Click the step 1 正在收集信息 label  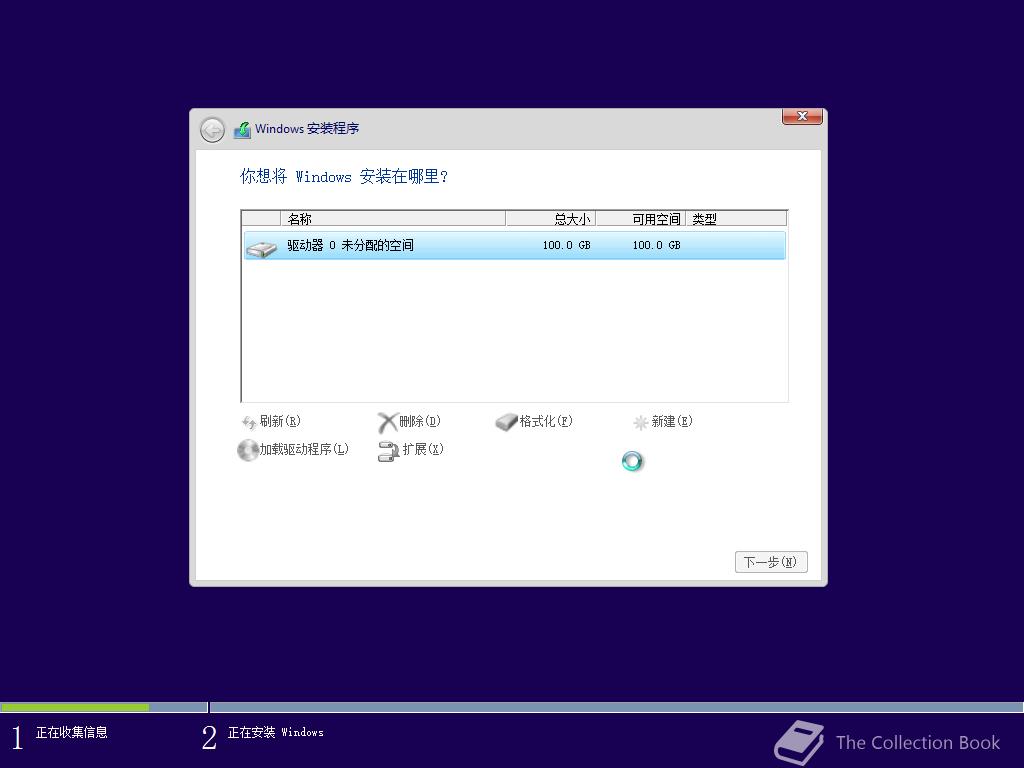tap(71, 733)
